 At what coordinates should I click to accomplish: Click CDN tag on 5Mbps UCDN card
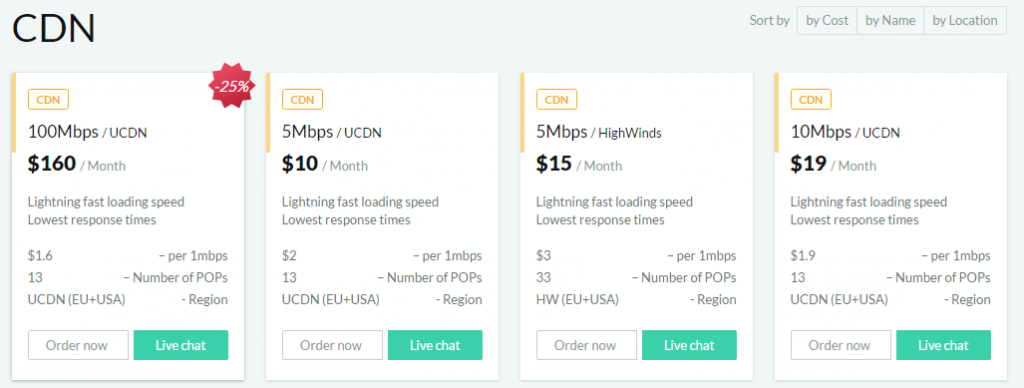pos(302,100)
